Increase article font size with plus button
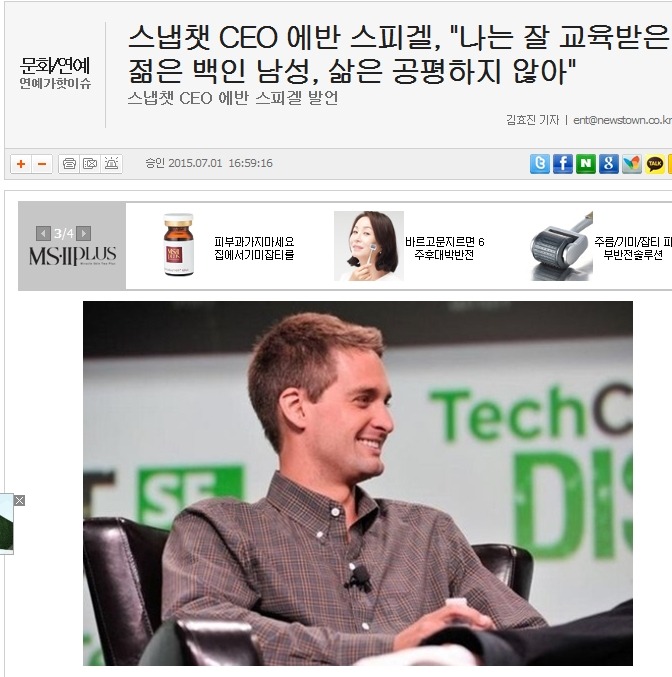The height and width of the screenshot is (677, 672). pyautogui.click(x=21, y=164)
